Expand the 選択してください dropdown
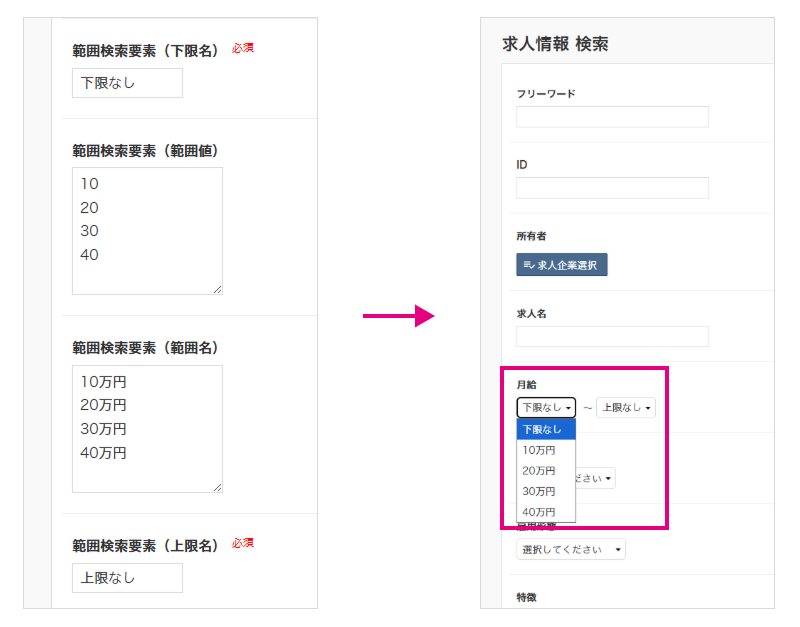 571,550
